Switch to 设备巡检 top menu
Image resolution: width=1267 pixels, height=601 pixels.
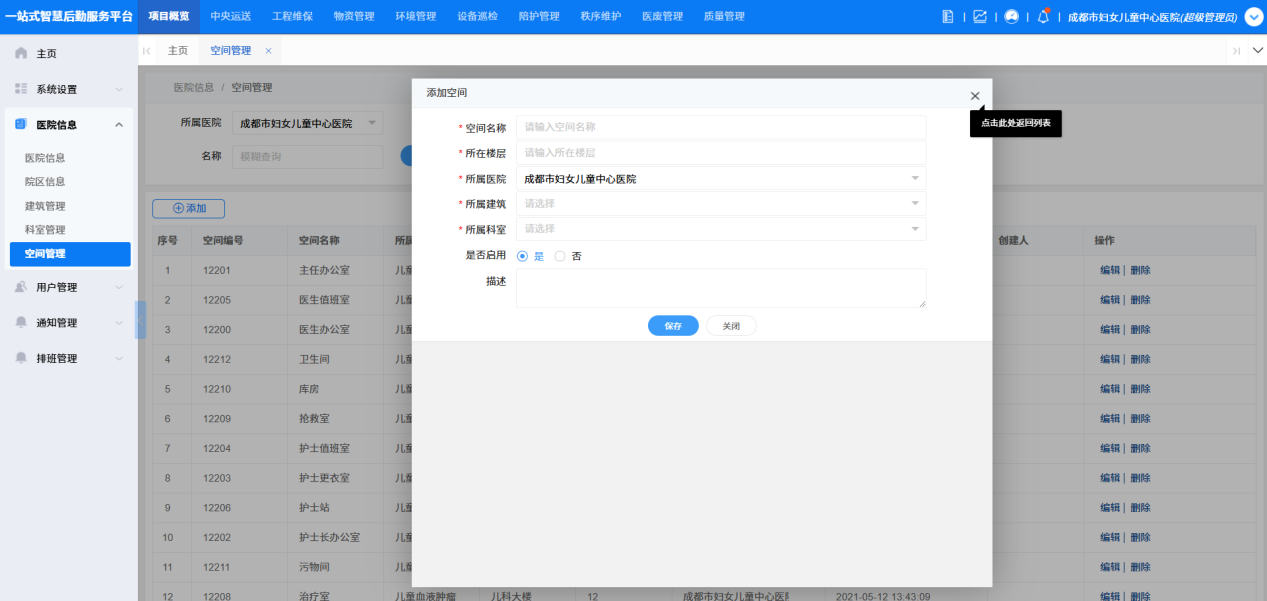coord(477,17)
